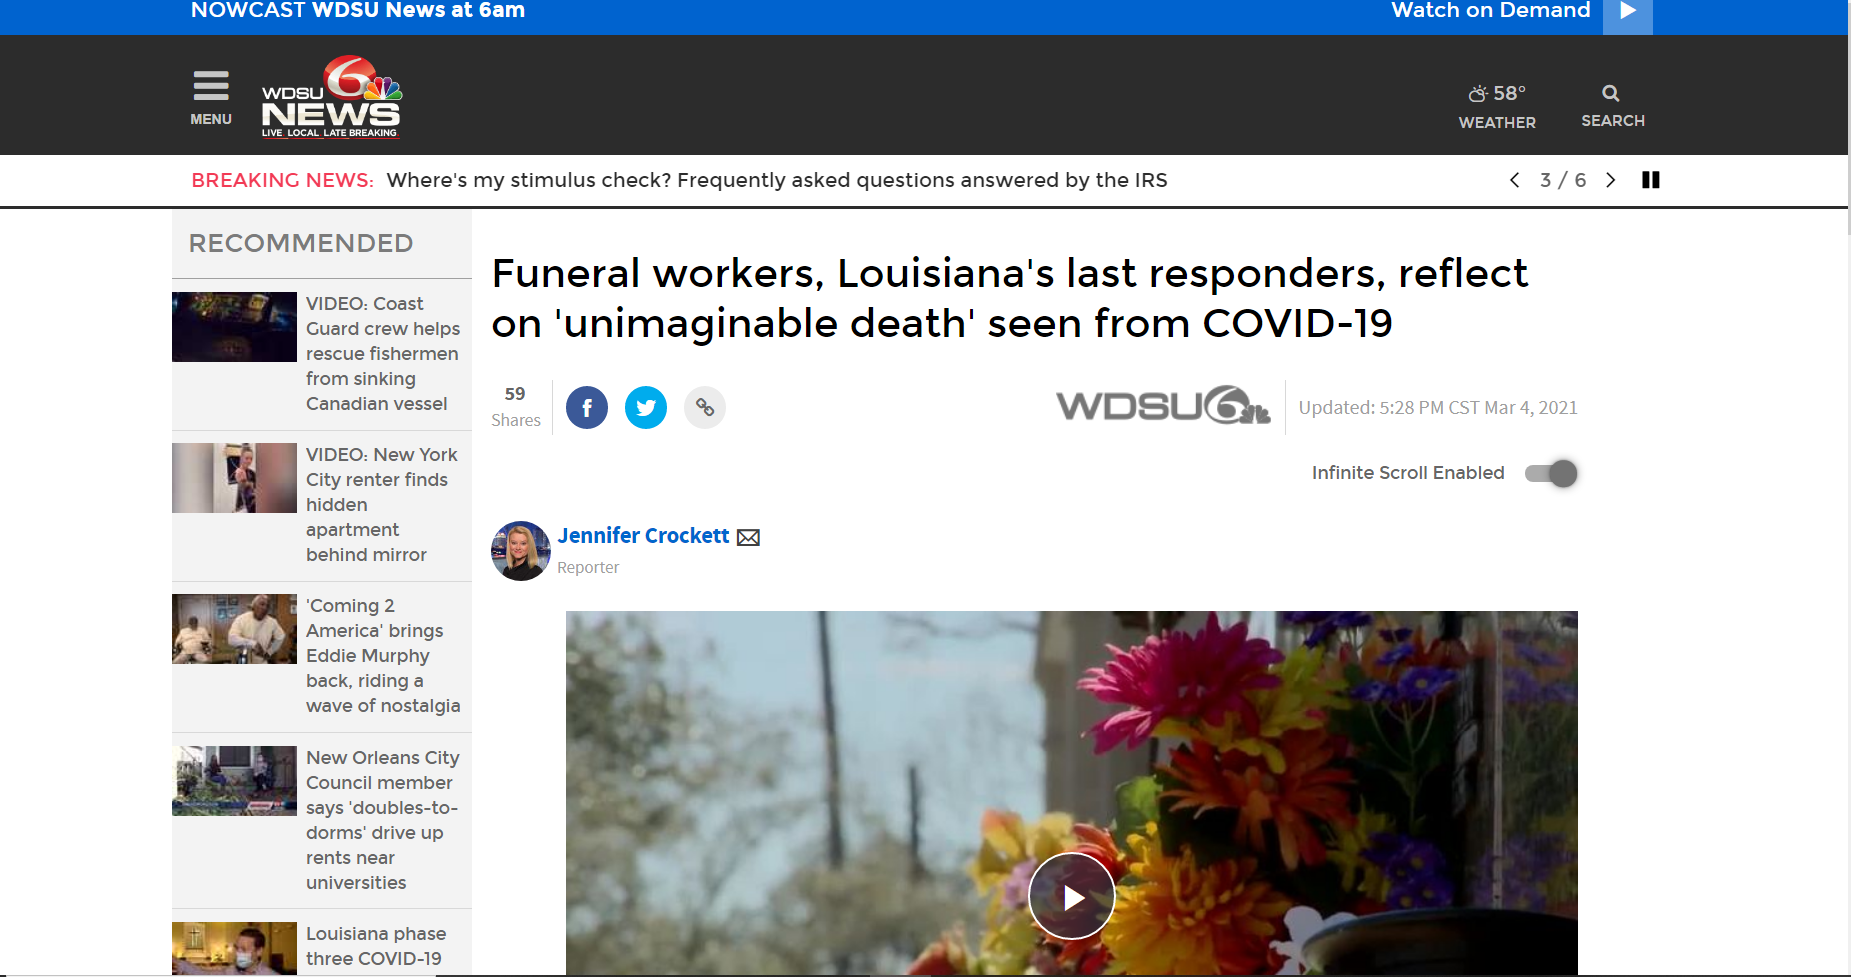Open Jennifer Crockett's reporter profile
This screenshot has width=1851, height=977.
[643, 536]
